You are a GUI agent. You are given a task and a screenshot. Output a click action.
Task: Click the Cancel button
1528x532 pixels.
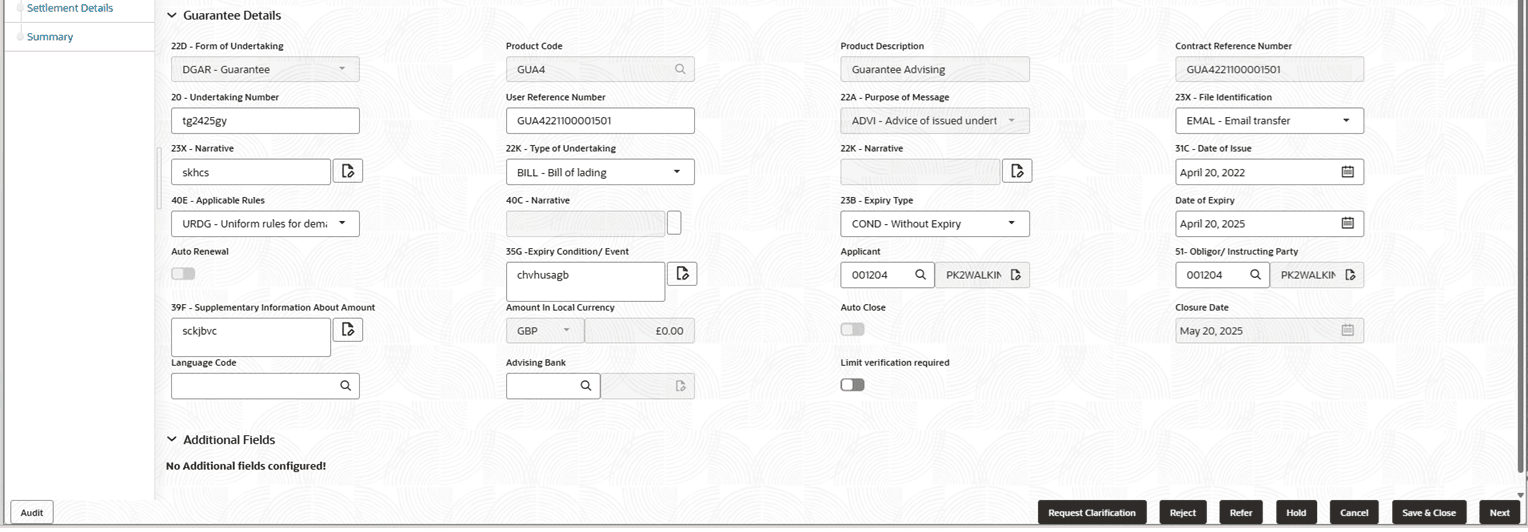point(1354,512)
